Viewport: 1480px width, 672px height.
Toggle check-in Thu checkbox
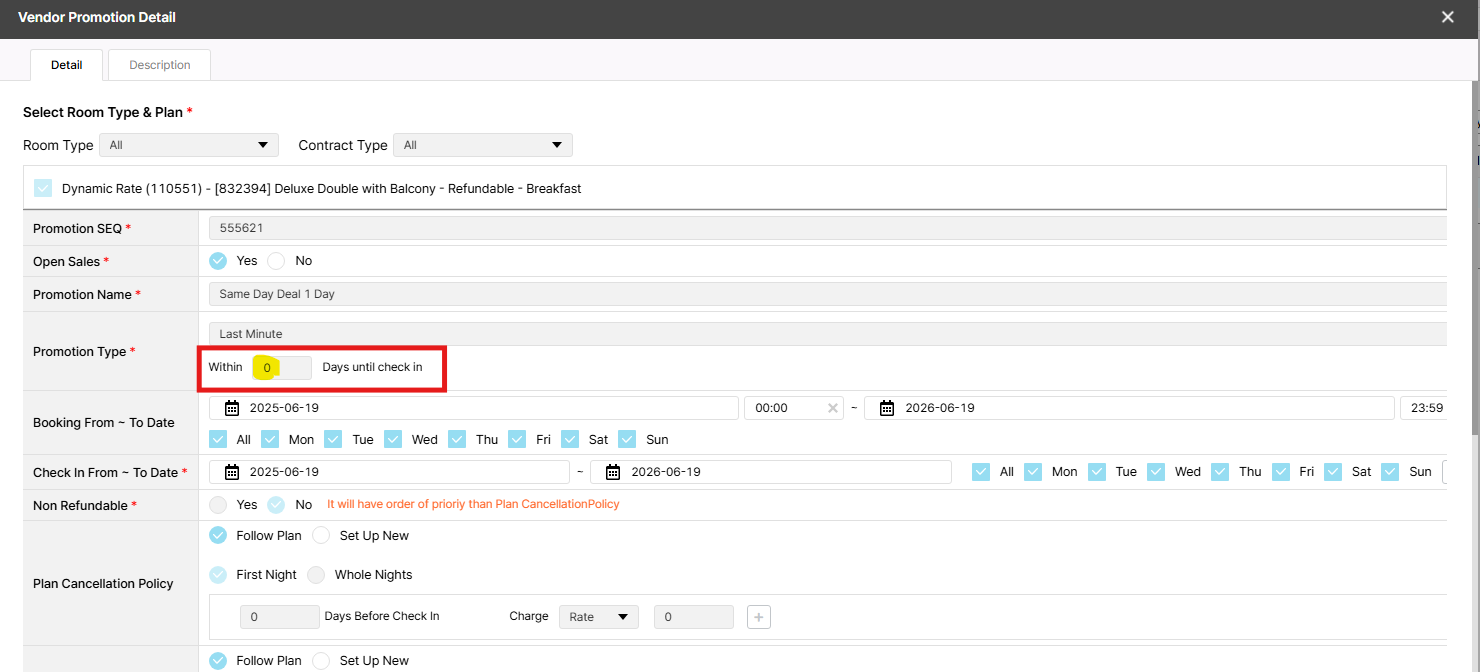pos(1220,472)
